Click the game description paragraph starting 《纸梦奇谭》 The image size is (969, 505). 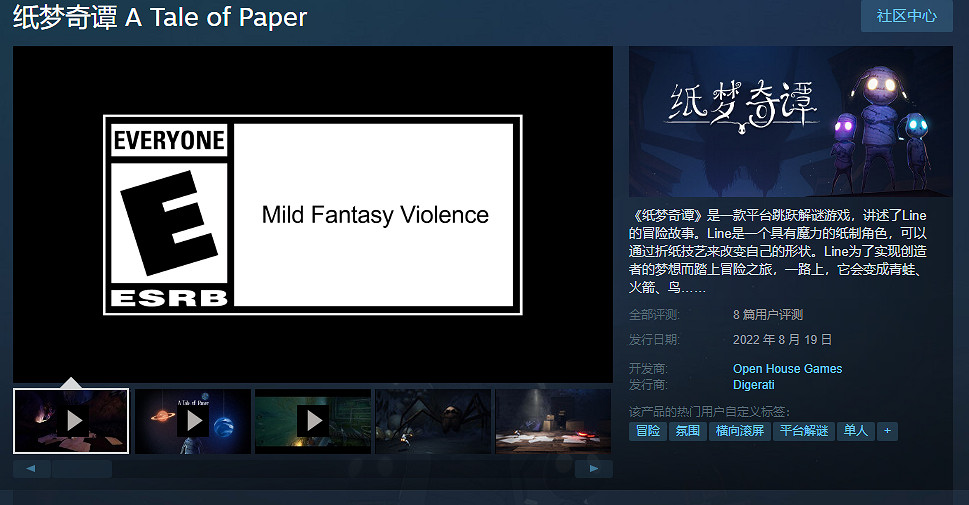click(x=778, y=251)
